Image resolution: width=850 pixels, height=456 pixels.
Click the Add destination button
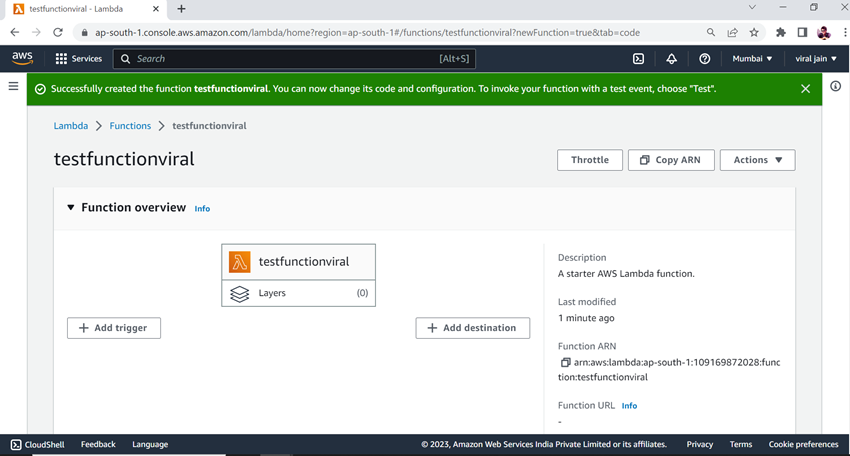[473, 328]
